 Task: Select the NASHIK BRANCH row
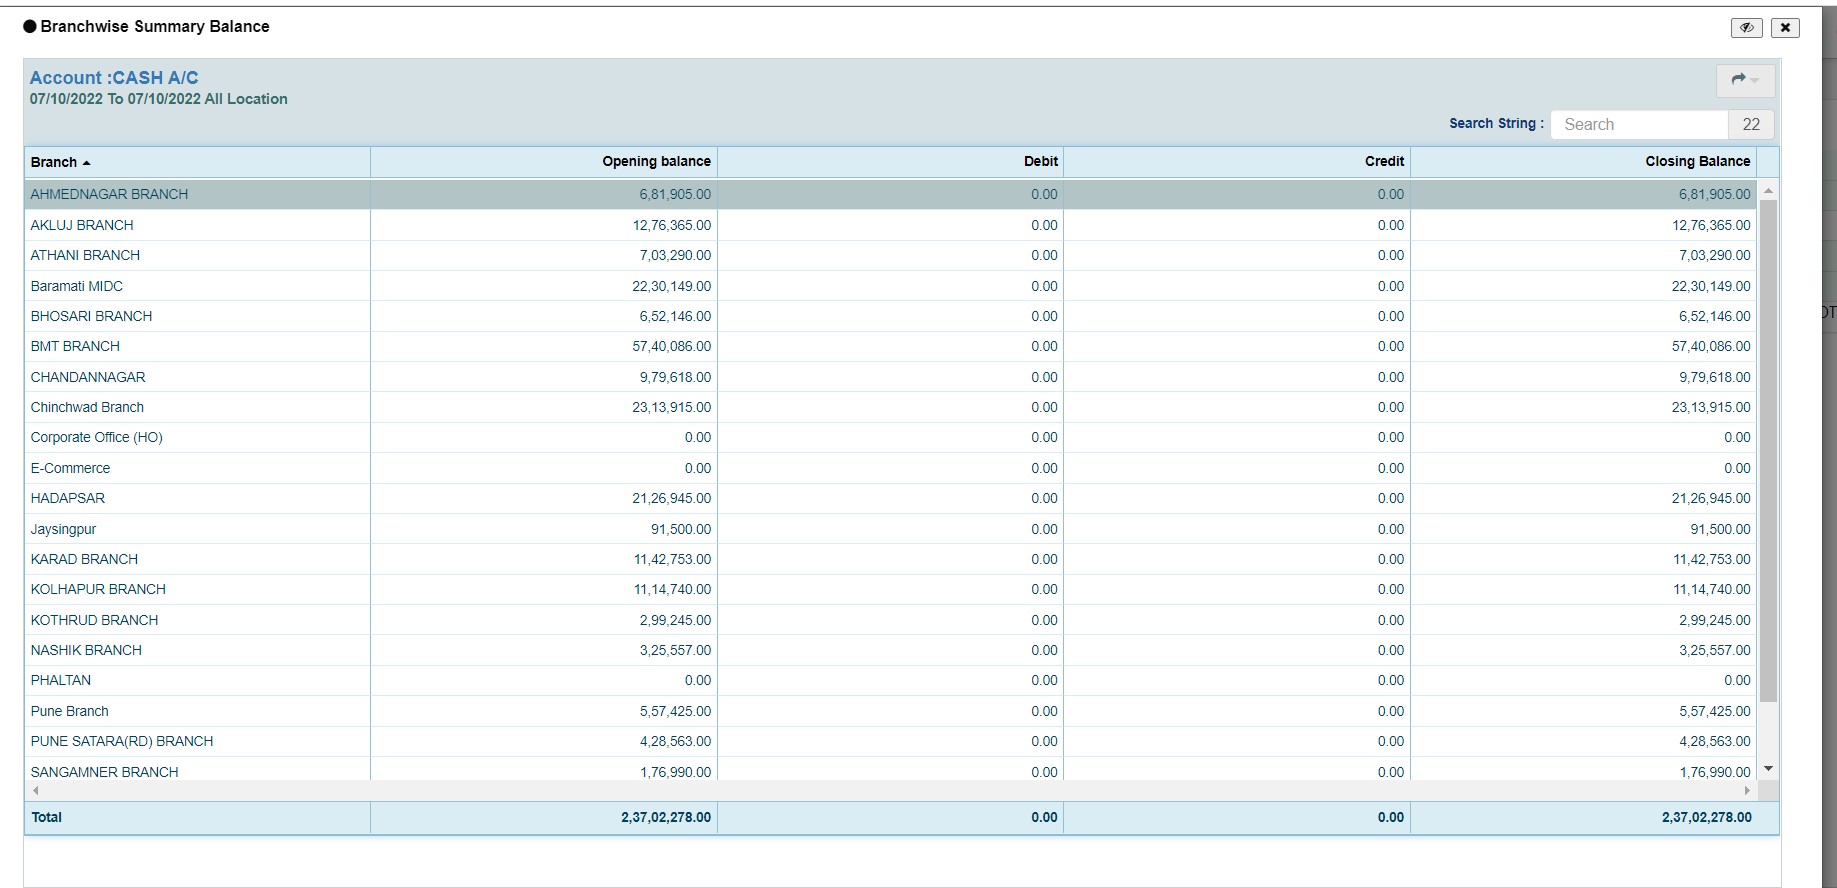coord(891,650)
